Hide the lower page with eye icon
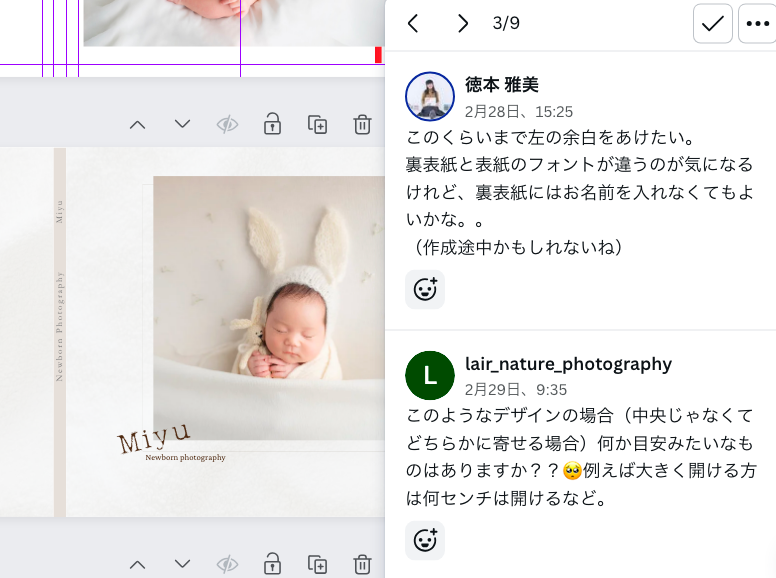 pyautogui.click(x=227, y=564)
